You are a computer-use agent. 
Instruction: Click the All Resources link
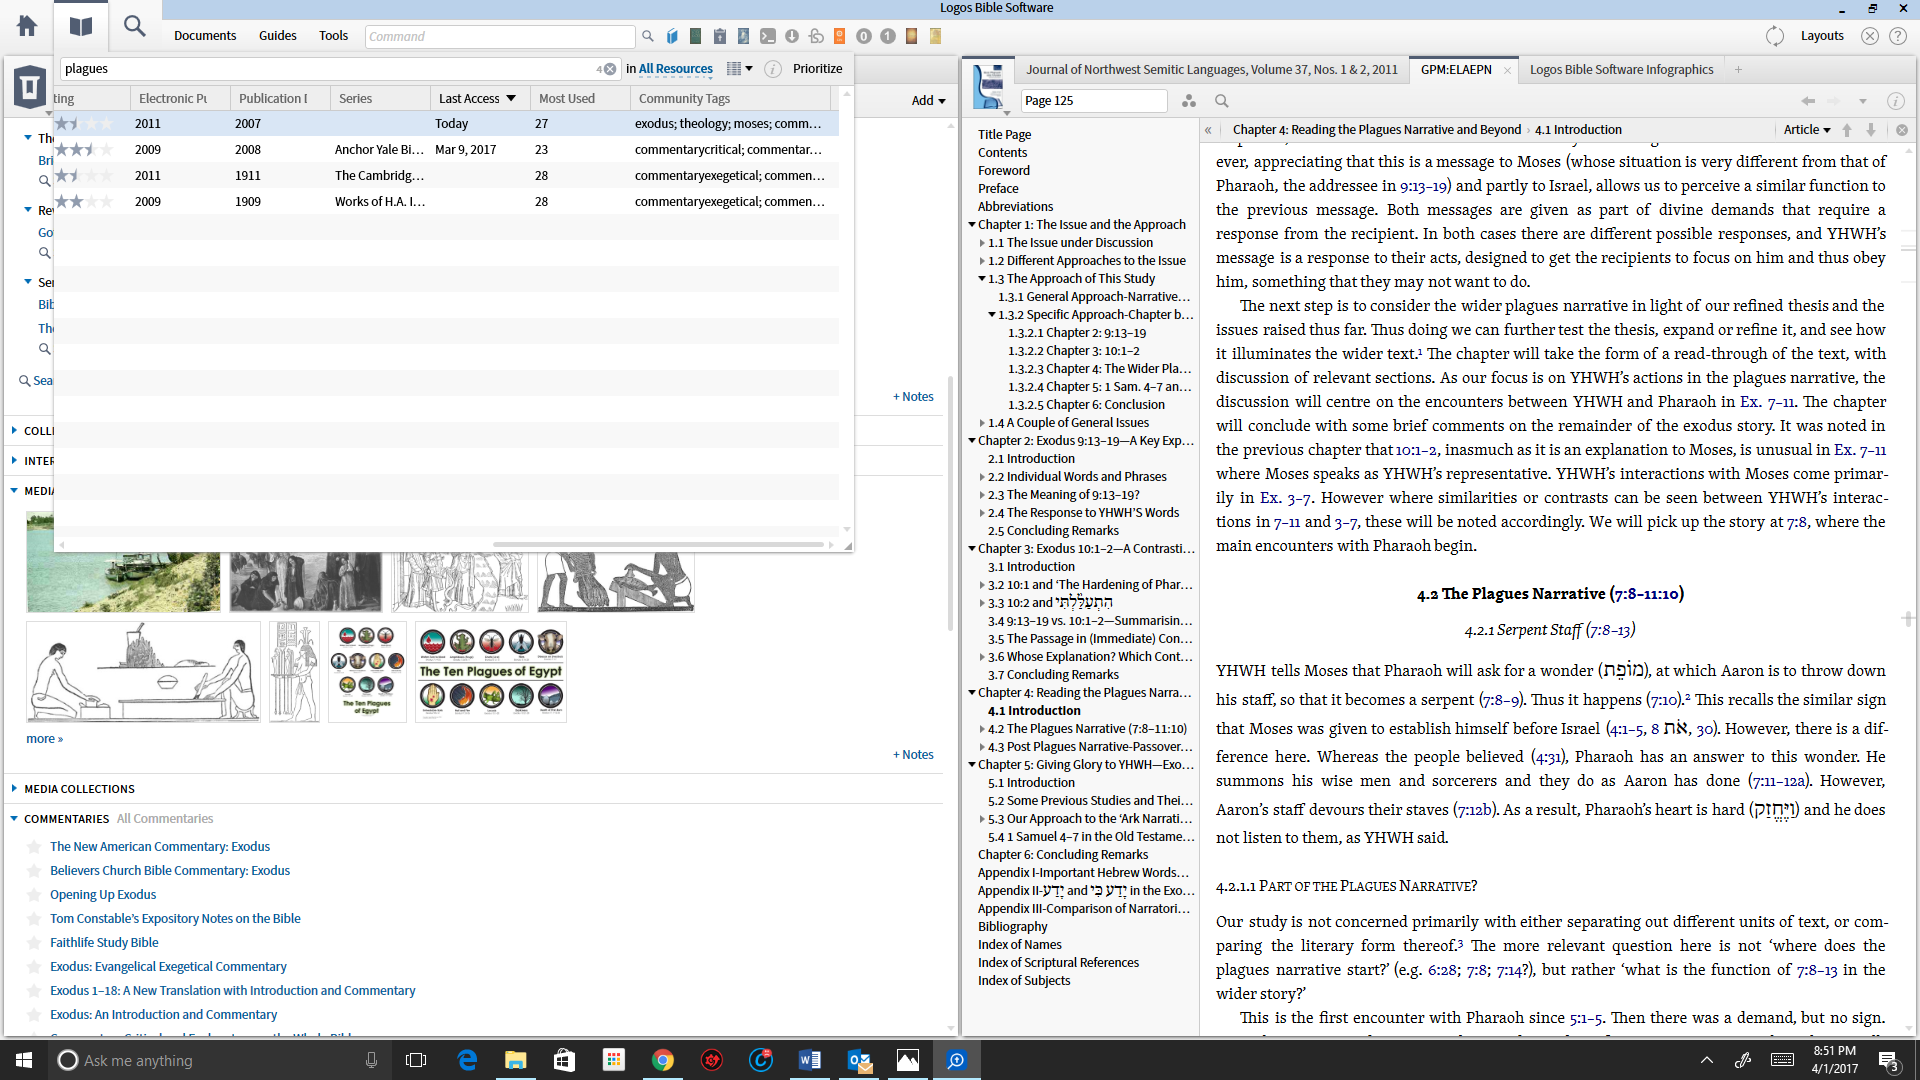coord(676,69)
